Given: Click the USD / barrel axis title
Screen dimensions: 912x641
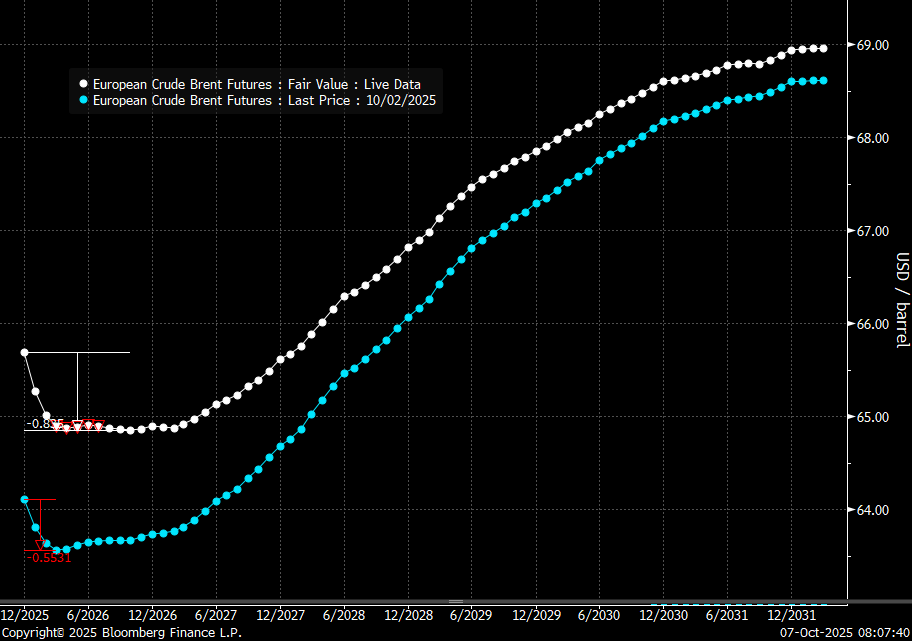Looking at the screenshot, I should [x=902, y=300].
